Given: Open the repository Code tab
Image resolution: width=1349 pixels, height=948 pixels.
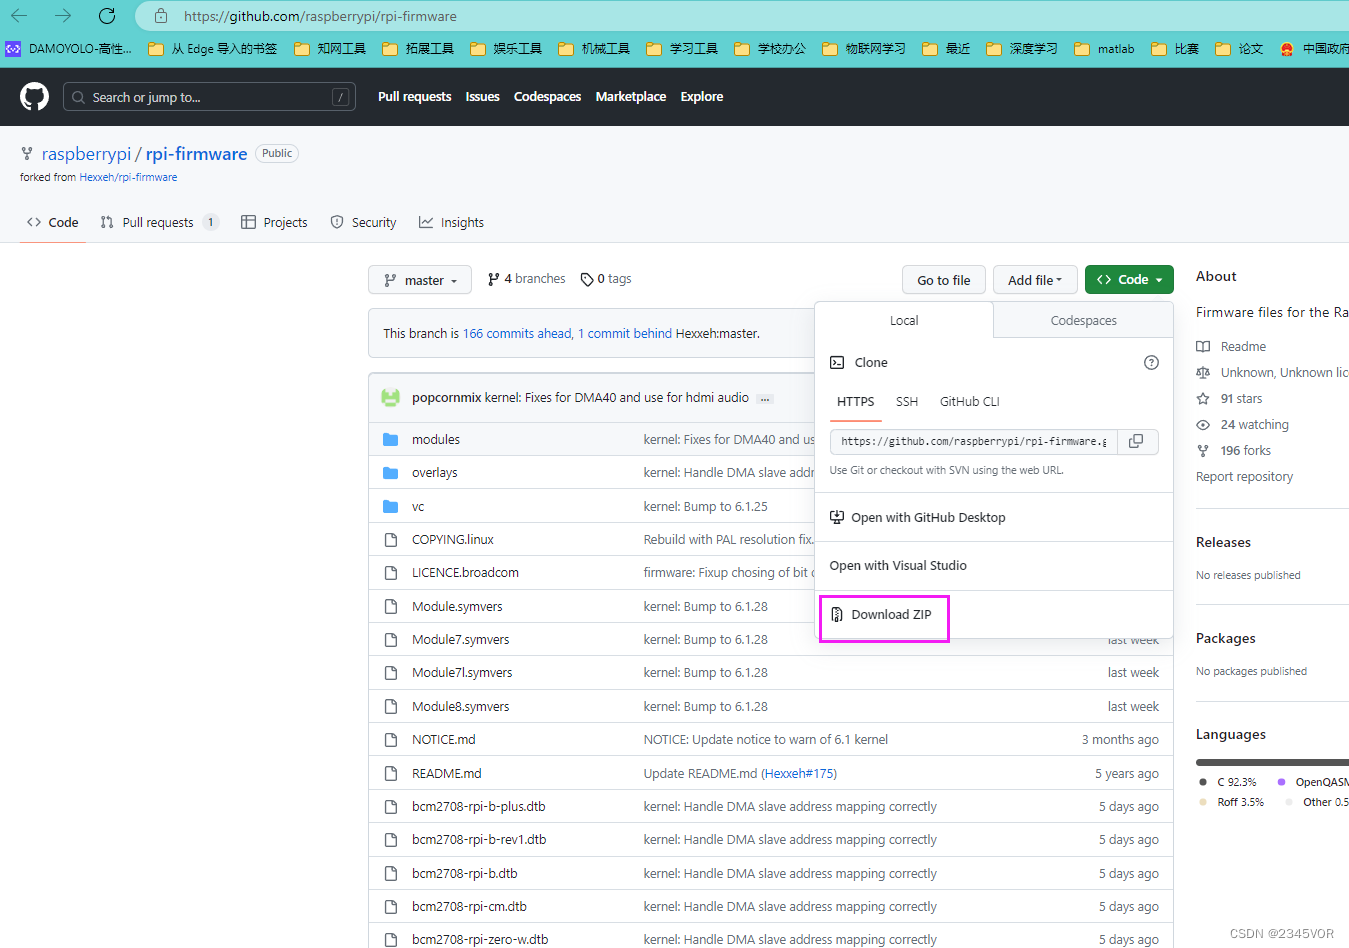Looking at the screenshot, I should [x=53, y=222].
